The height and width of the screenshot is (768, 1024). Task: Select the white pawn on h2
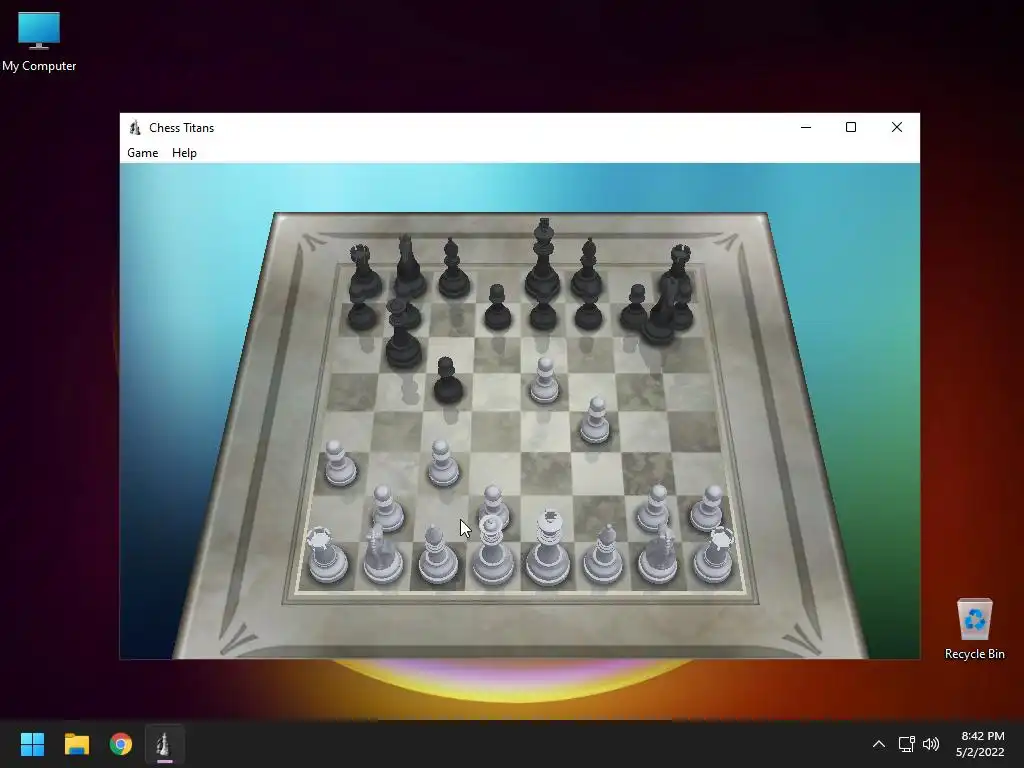click(x=709, y=508)
